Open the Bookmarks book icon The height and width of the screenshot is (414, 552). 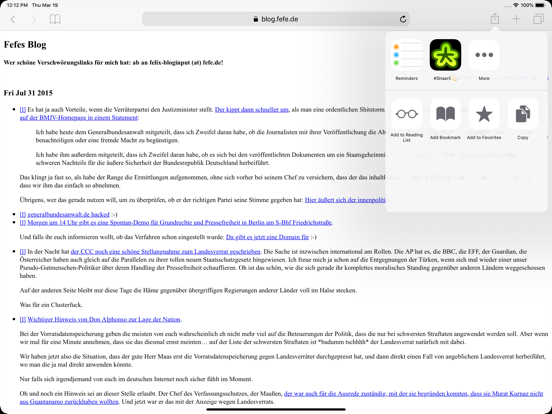[55, 19]
